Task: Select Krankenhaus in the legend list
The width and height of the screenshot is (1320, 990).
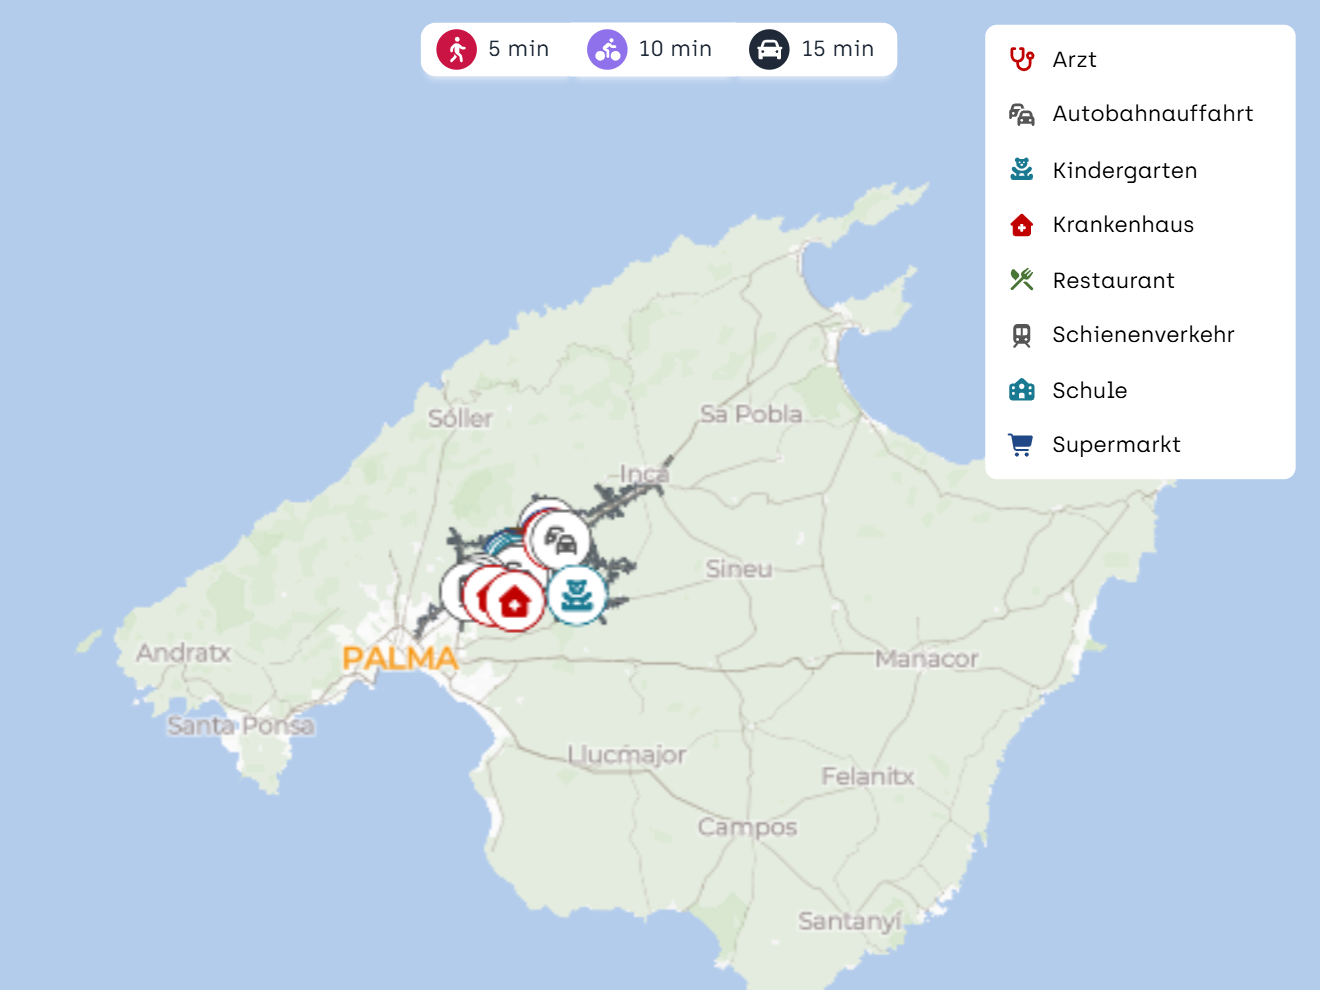Action: pyautogui.click(x=1122, y=225)
